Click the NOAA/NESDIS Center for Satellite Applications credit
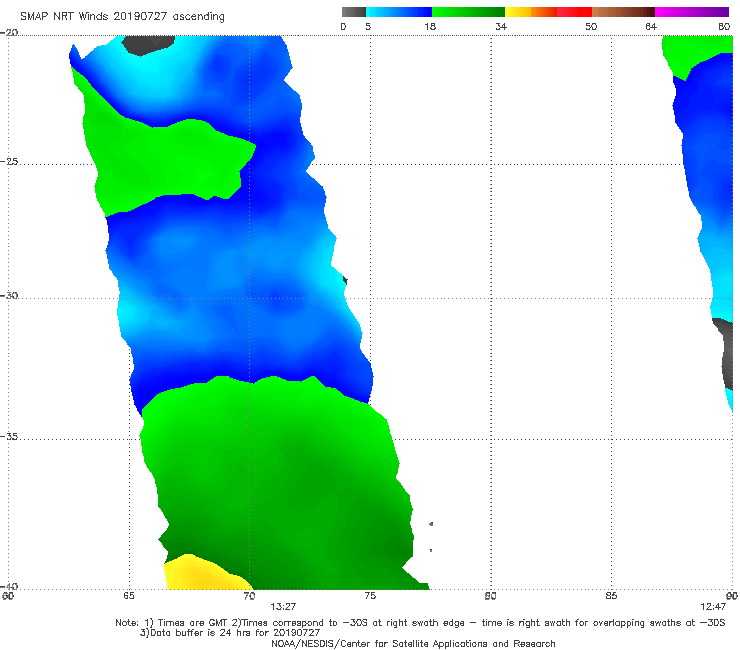Image resolution: width=740 pixels, height=650 pixels. pos(413,644)
